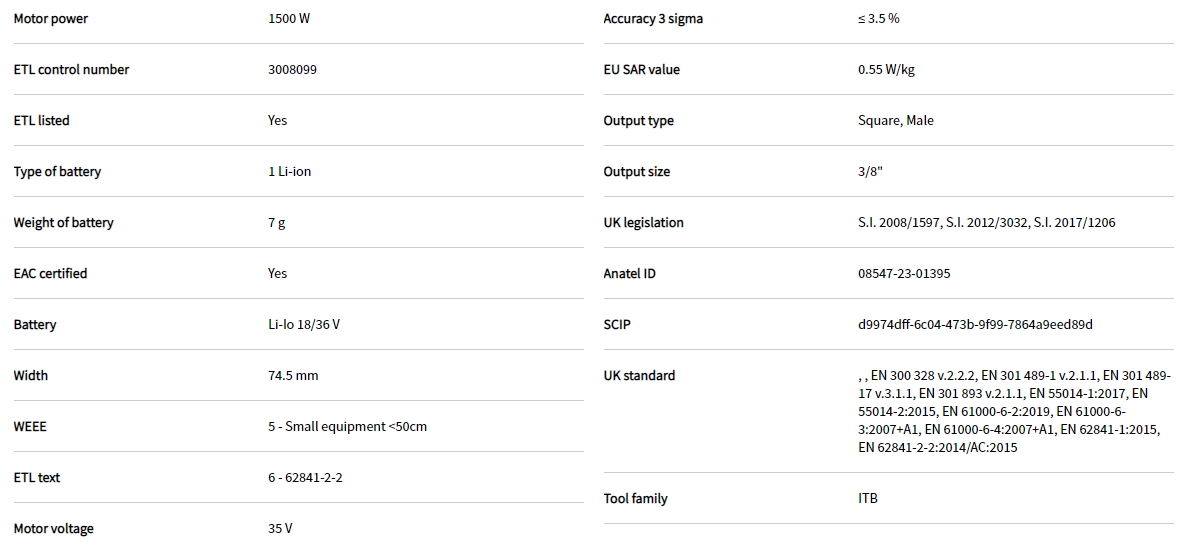Screen dimensions: 1191x548
Task: Select the WEEE '5 - Small equipment <50cm' value
Action: coord(347,427)
